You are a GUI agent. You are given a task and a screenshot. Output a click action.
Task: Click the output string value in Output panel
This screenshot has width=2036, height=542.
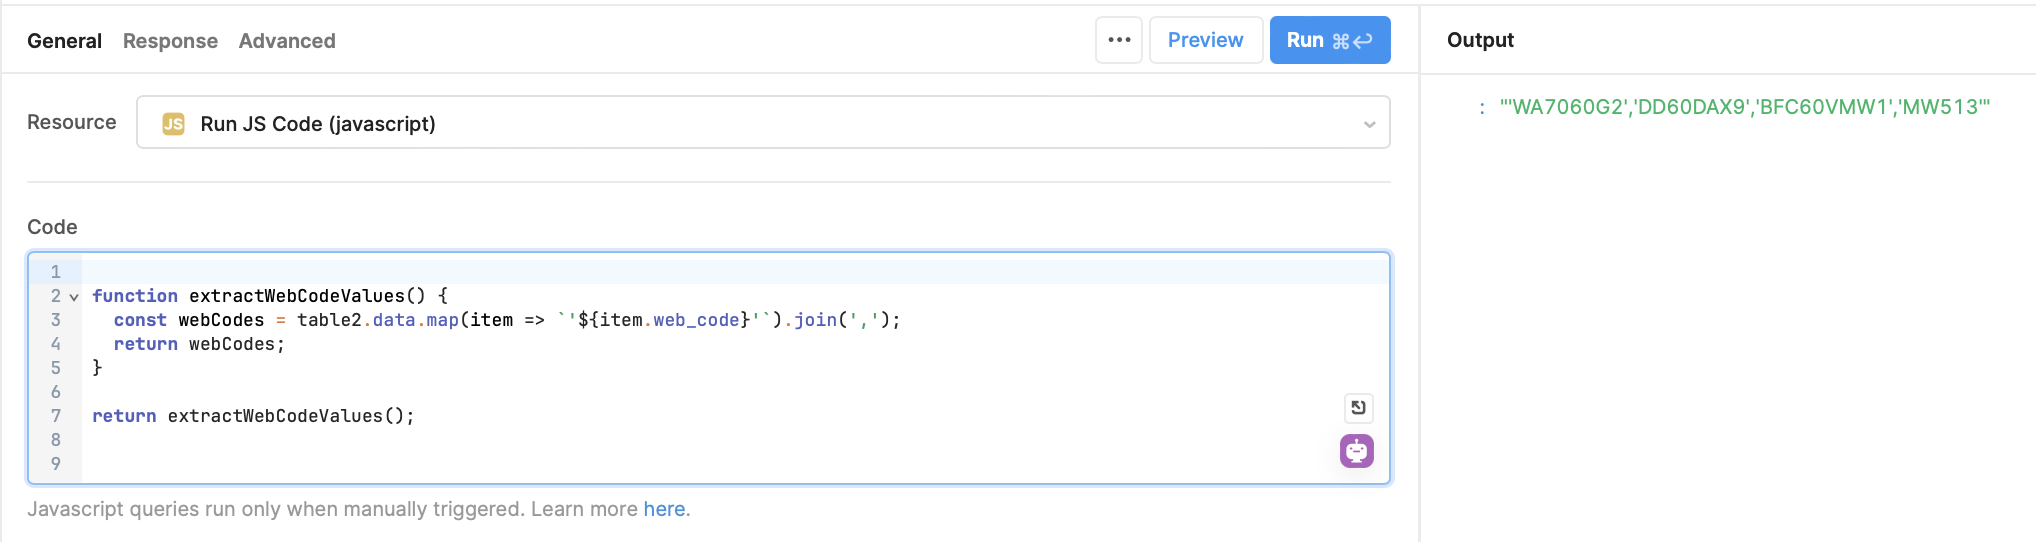pos(1745,107)
